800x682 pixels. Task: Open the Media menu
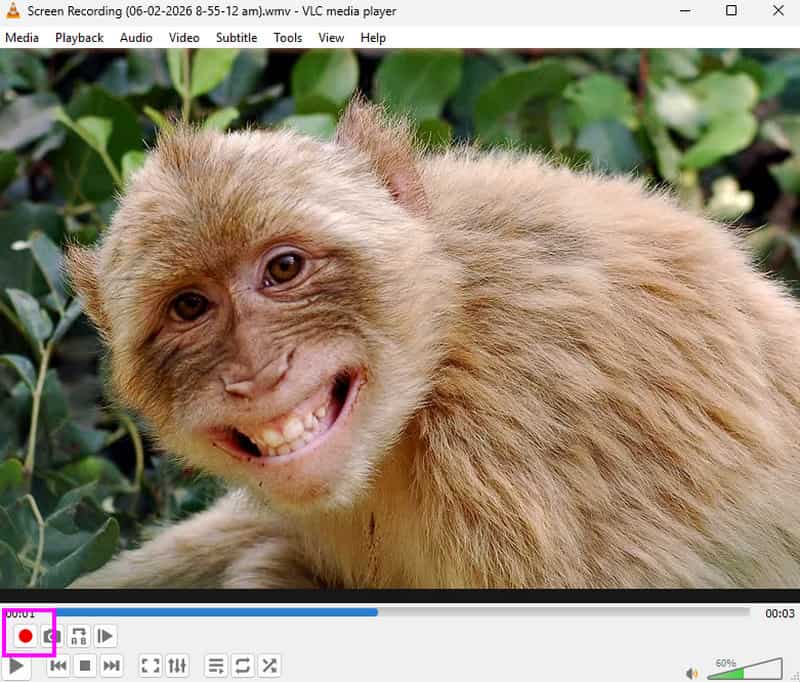coord(22,38)
